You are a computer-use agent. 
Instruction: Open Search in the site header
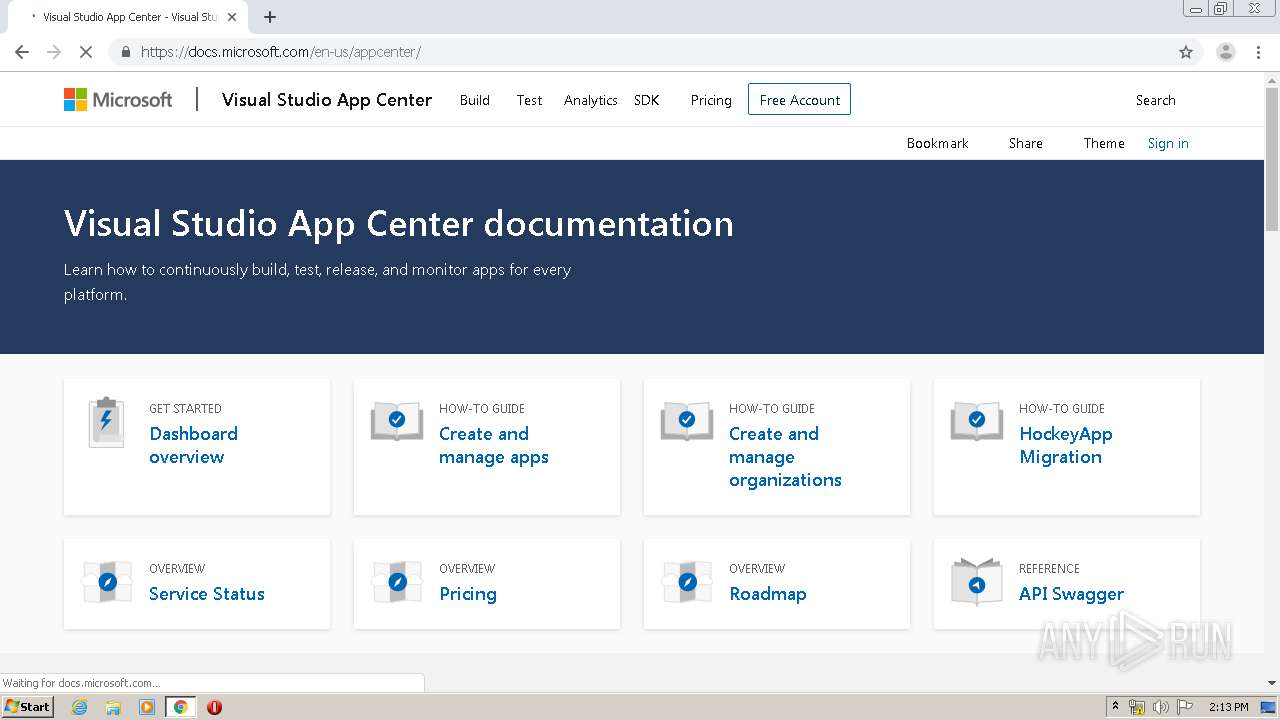coord(1155,100)
